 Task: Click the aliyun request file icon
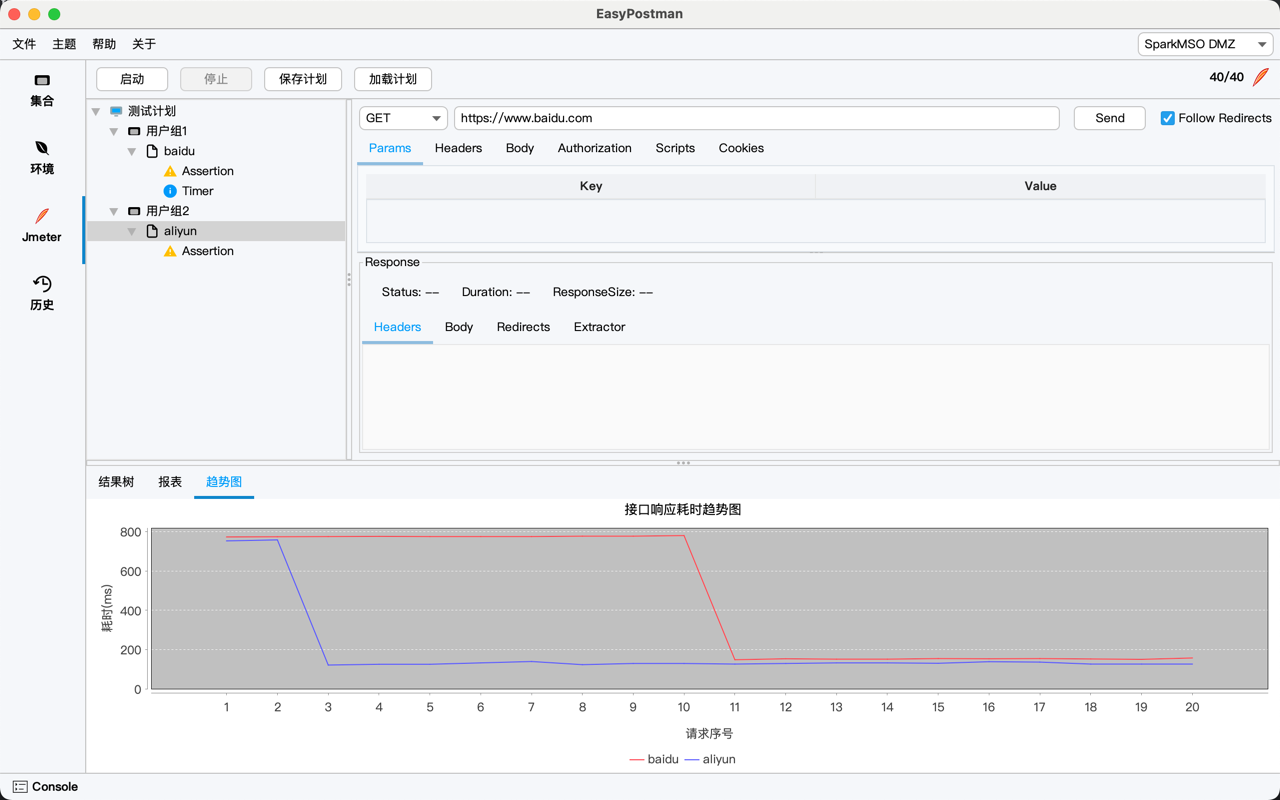152,231
